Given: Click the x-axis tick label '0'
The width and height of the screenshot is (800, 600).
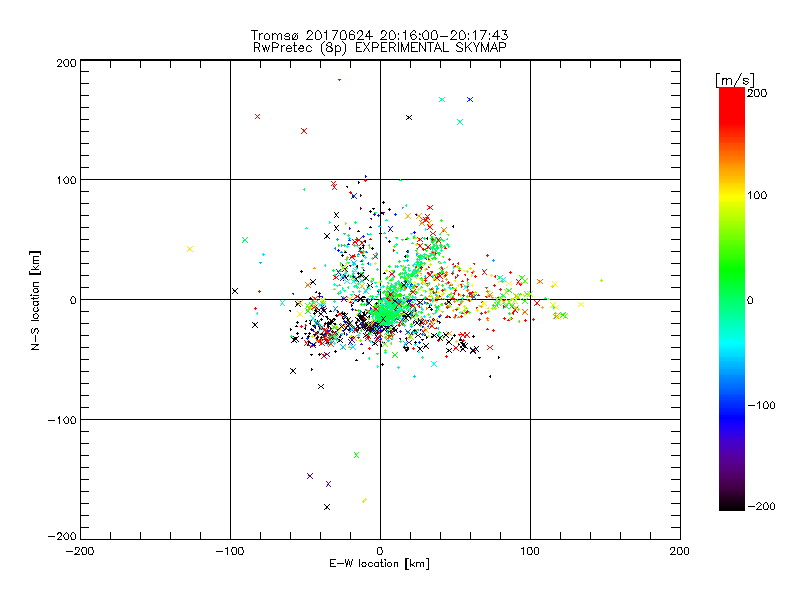Looking at the screenshot, I should (380, 552).
